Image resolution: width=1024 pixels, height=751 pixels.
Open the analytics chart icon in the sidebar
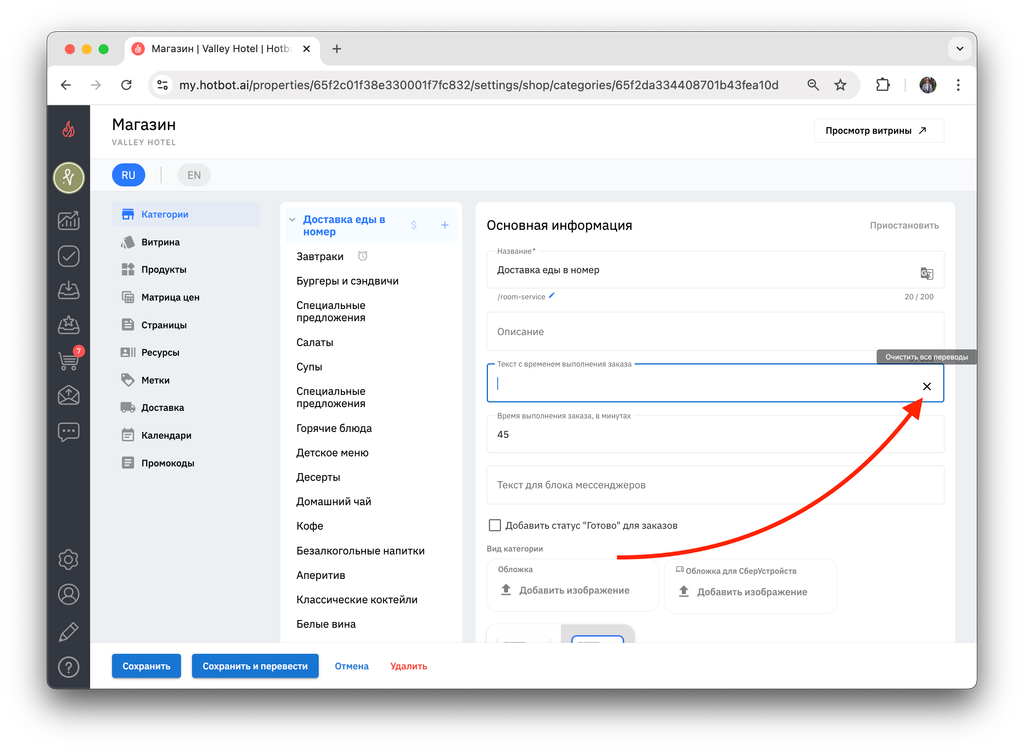pos(69,221)
